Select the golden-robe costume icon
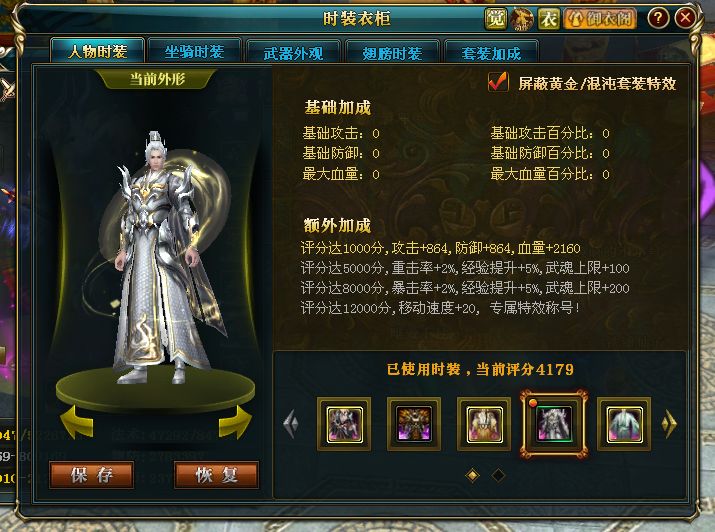 click(x=484, y=424)
